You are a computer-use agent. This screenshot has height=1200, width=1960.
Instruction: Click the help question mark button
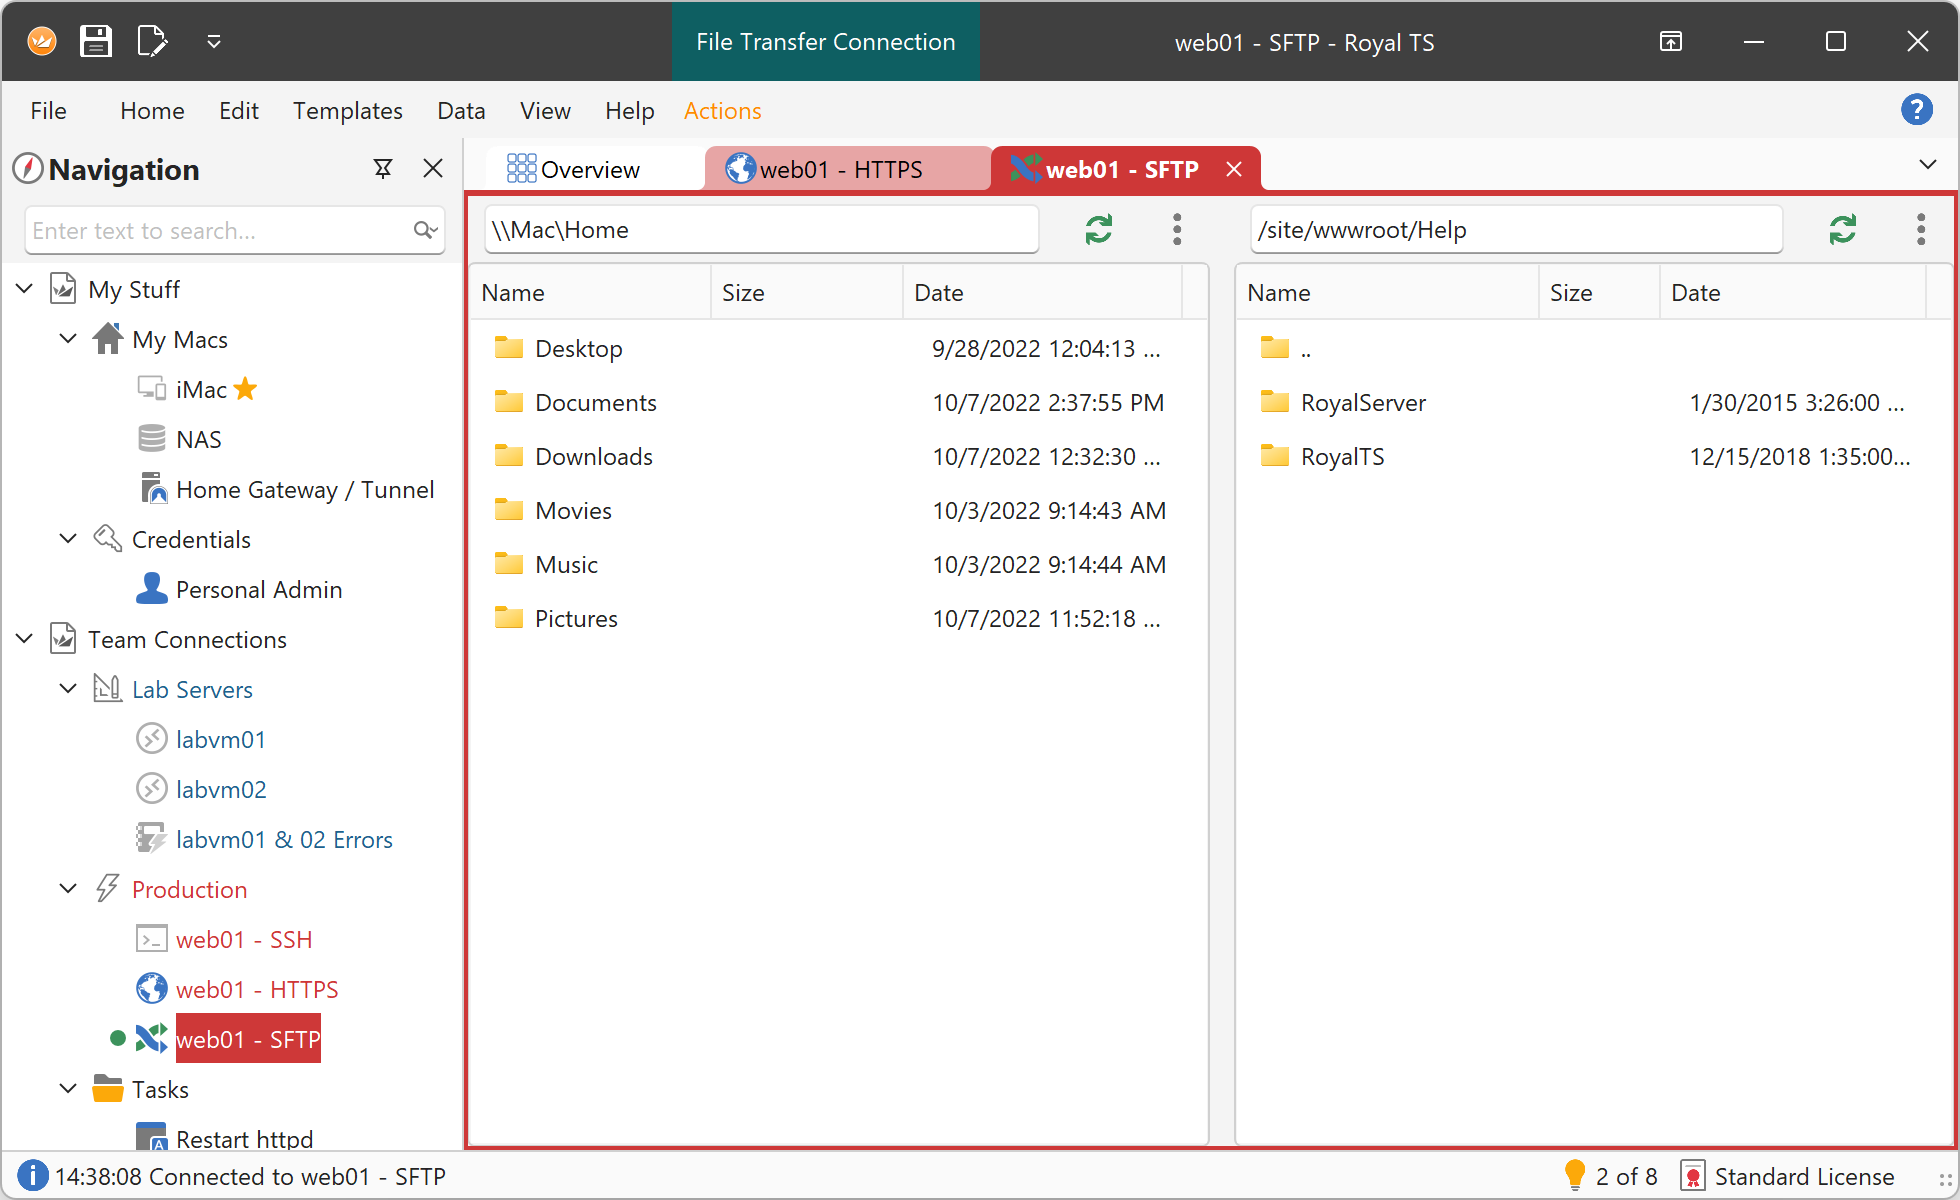click(x=1917, y=109)
